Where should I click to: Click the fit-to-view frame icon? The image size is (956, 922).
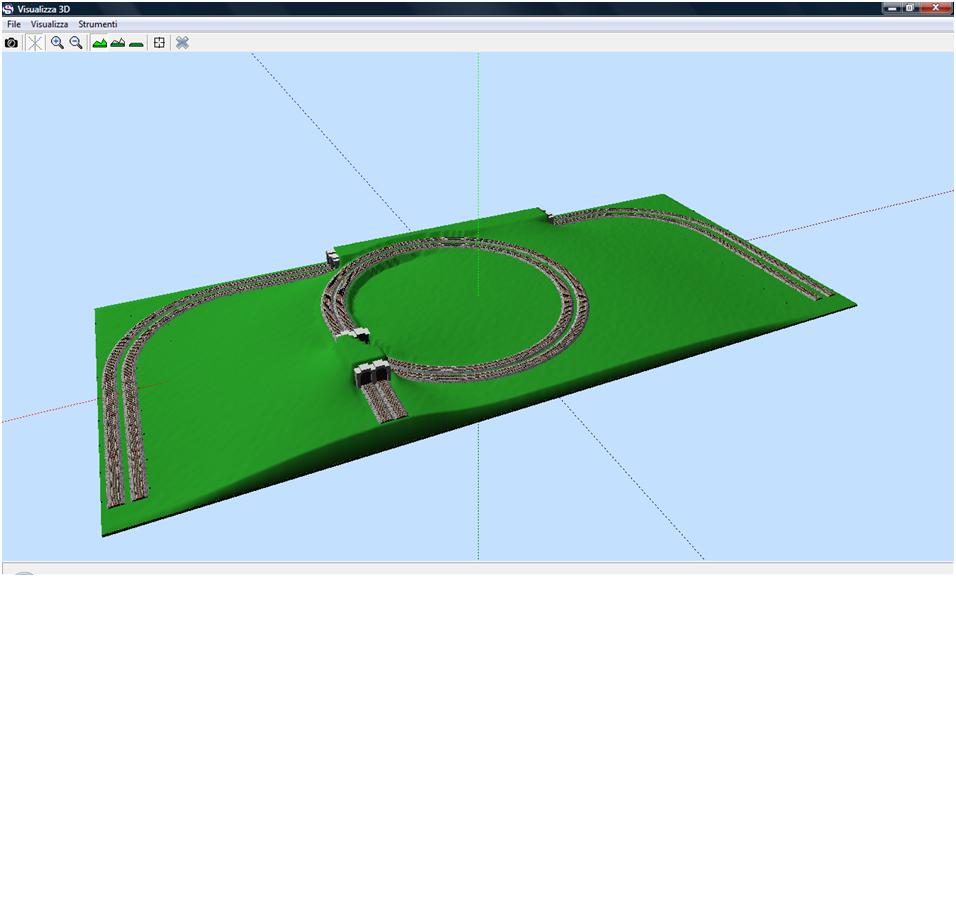pos(159,43)
